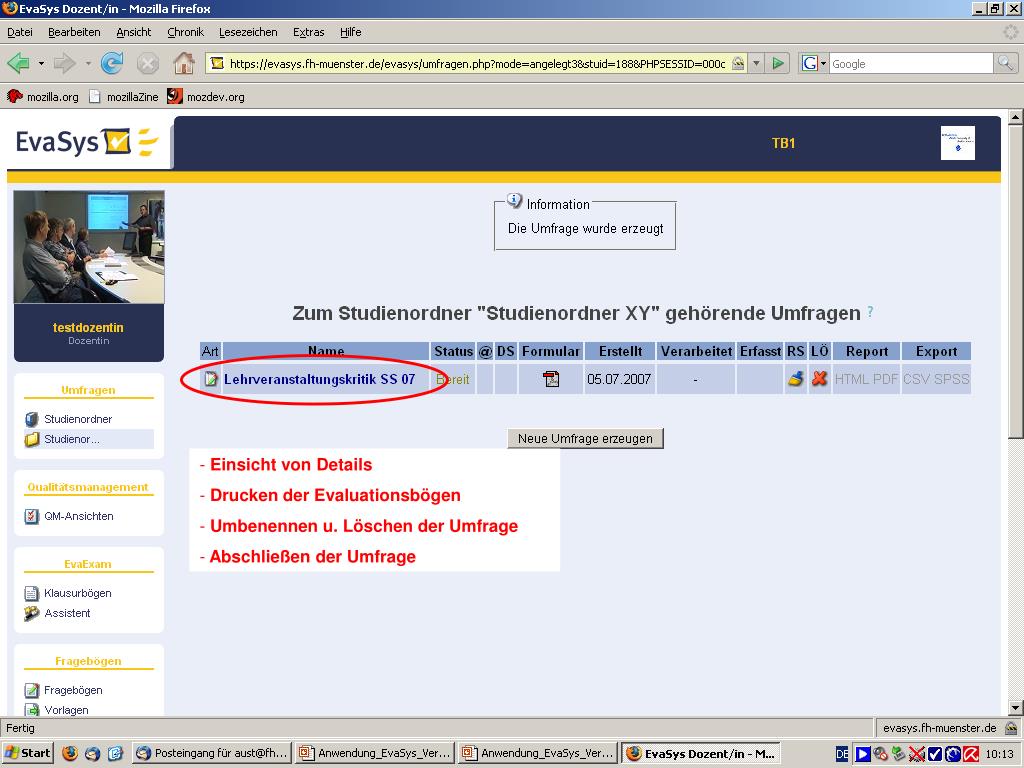Click the mozillaZine bookmark
Image resolution: width=1024 pixels, height=768 pixels.
pos(124,97)
